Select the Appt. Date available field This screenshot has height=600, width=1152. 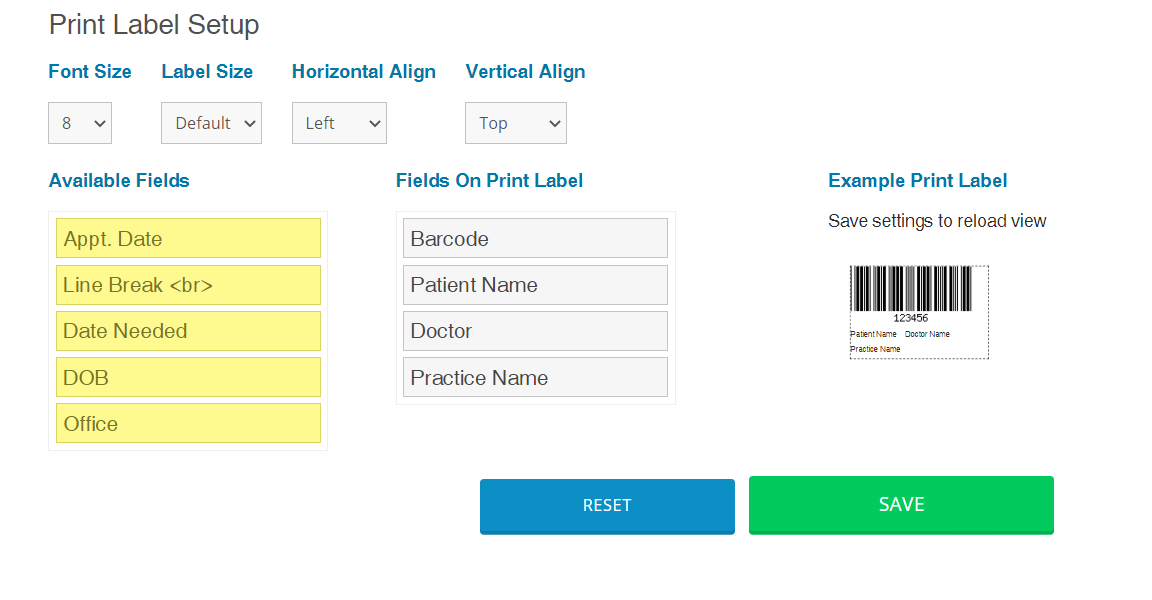click(188, 238)
